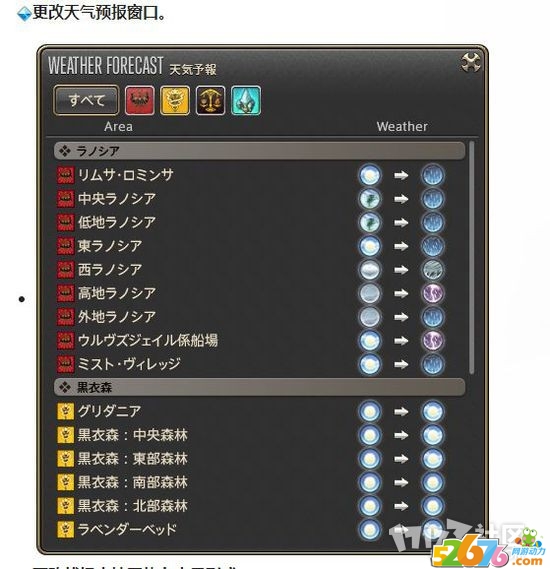Collapse the 黒衣森 region header
550x569 pixels.
pos(259,387)
